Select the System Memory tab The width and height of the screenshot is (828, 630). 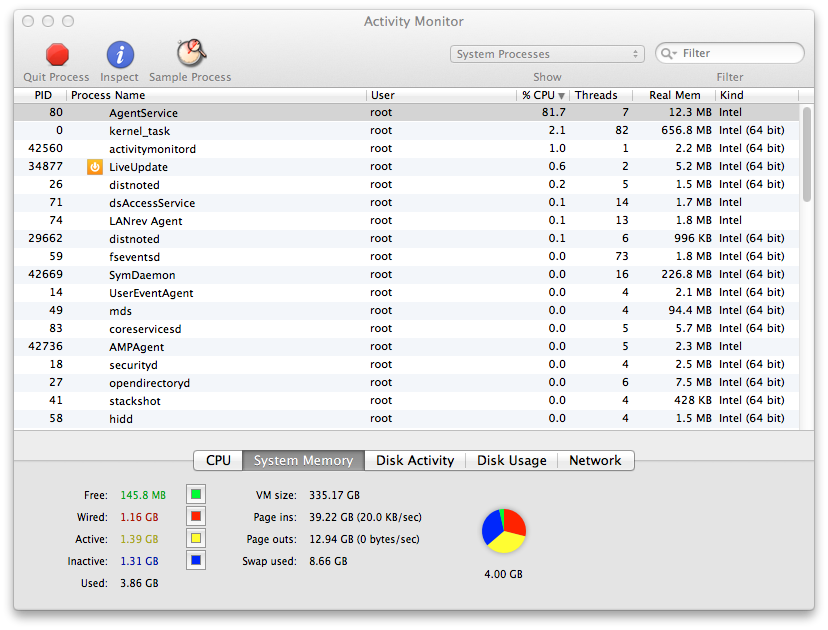(304, 460)
